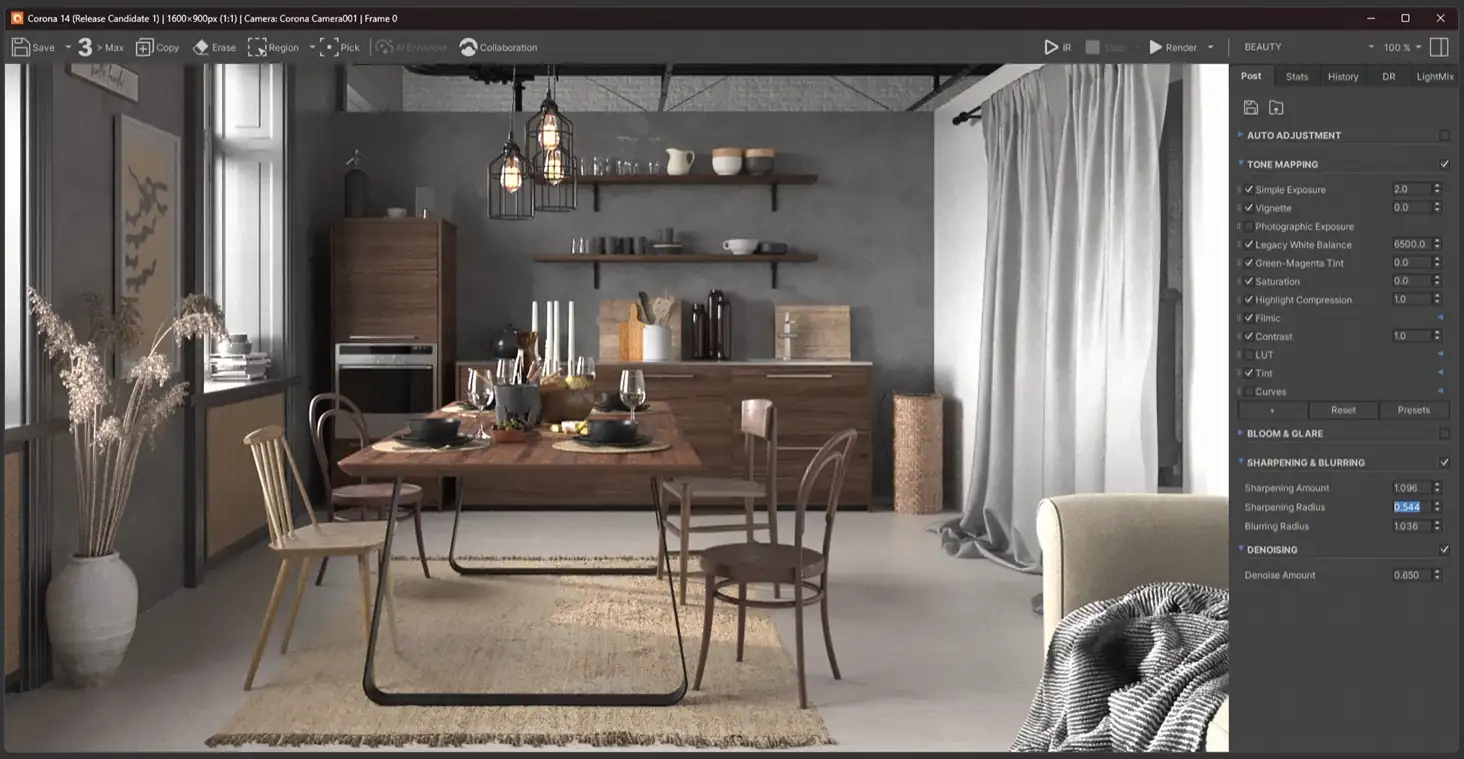Click the Simple Exposure spinner arrows
Viewport: 1464px width, 759px height.
pos(1437,189)
